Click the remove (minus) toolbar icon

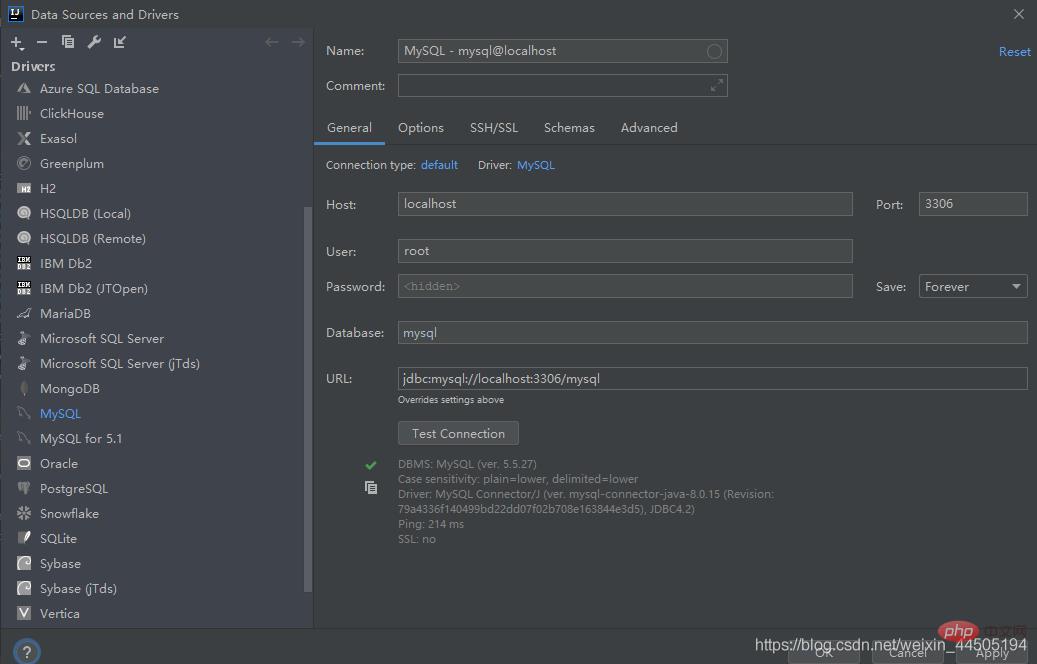pos(42,42)
